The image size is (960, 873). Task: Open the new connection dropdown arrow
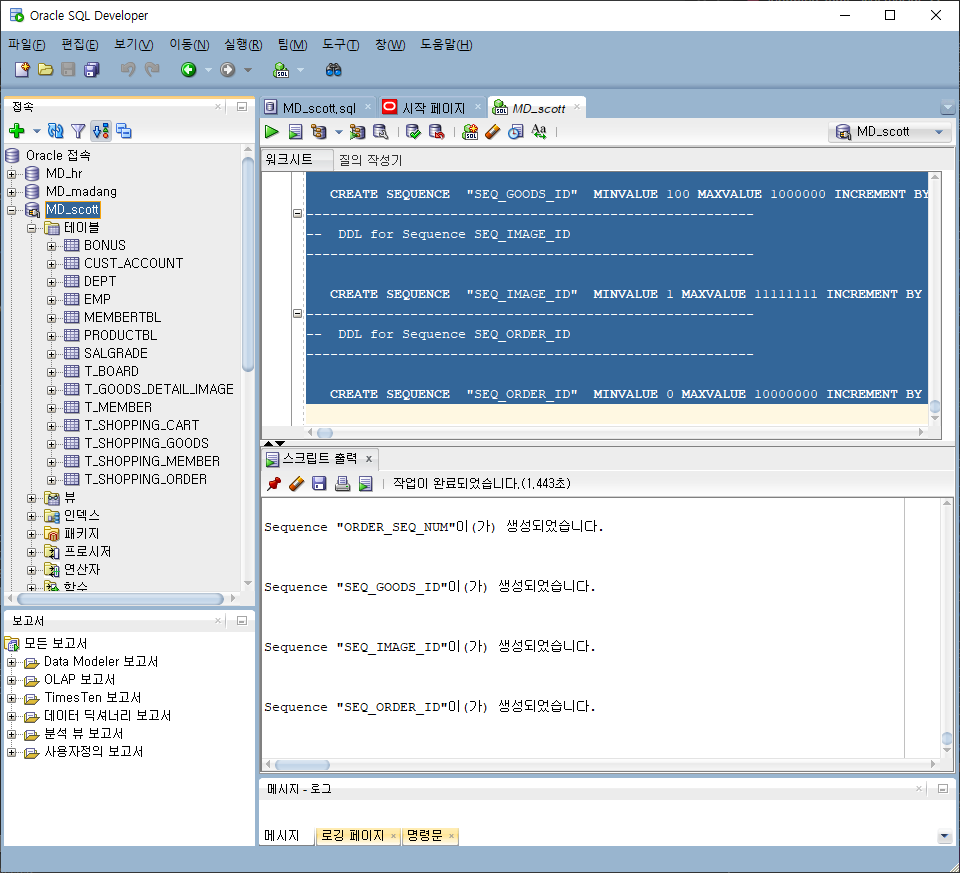37,131
